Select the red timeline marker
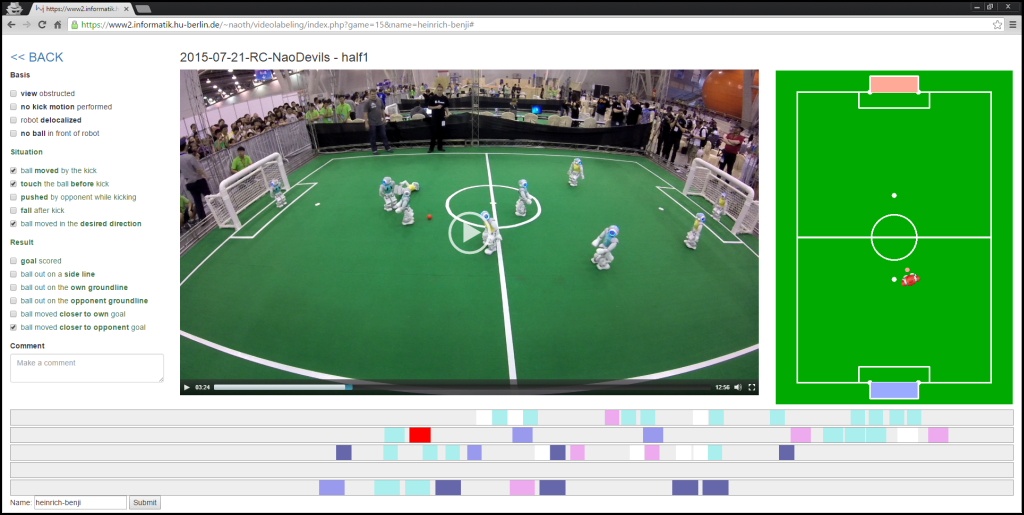 pyautogui.click(x=420, y=435)
